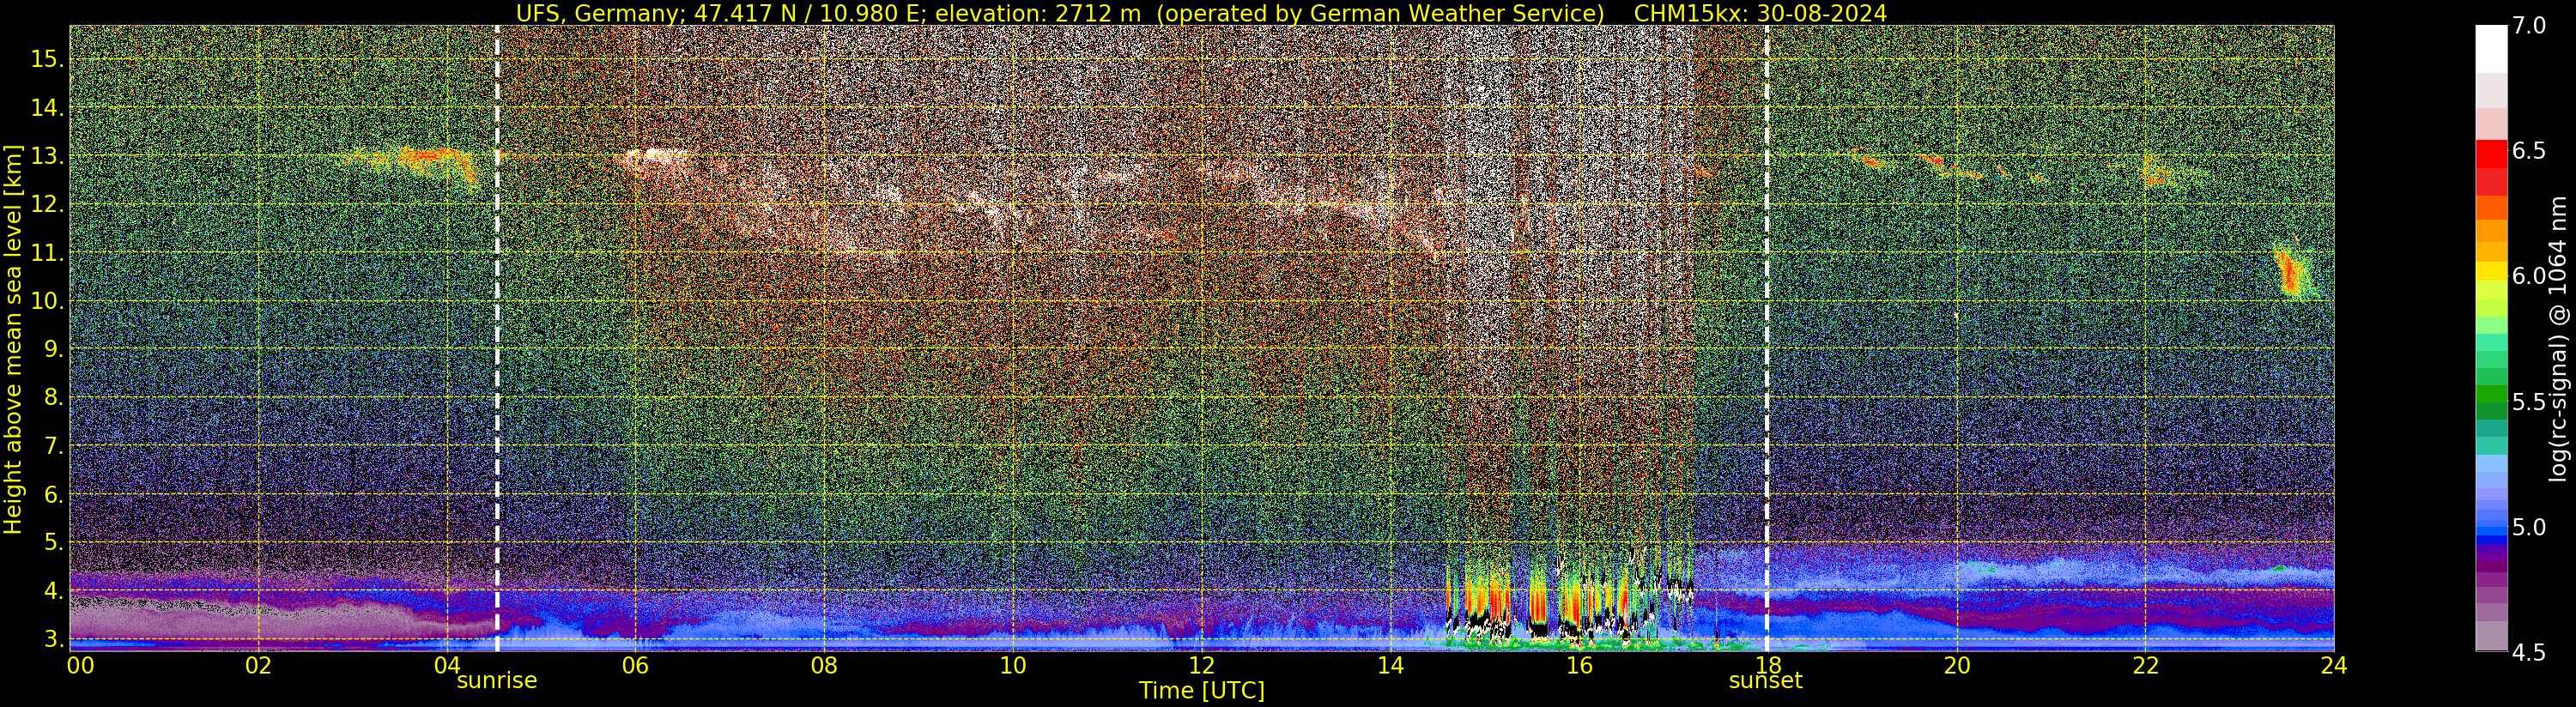The image size is (2576, 707).
Task: Click the plot title 'UFS, Germany'
Action: point(596,13)
